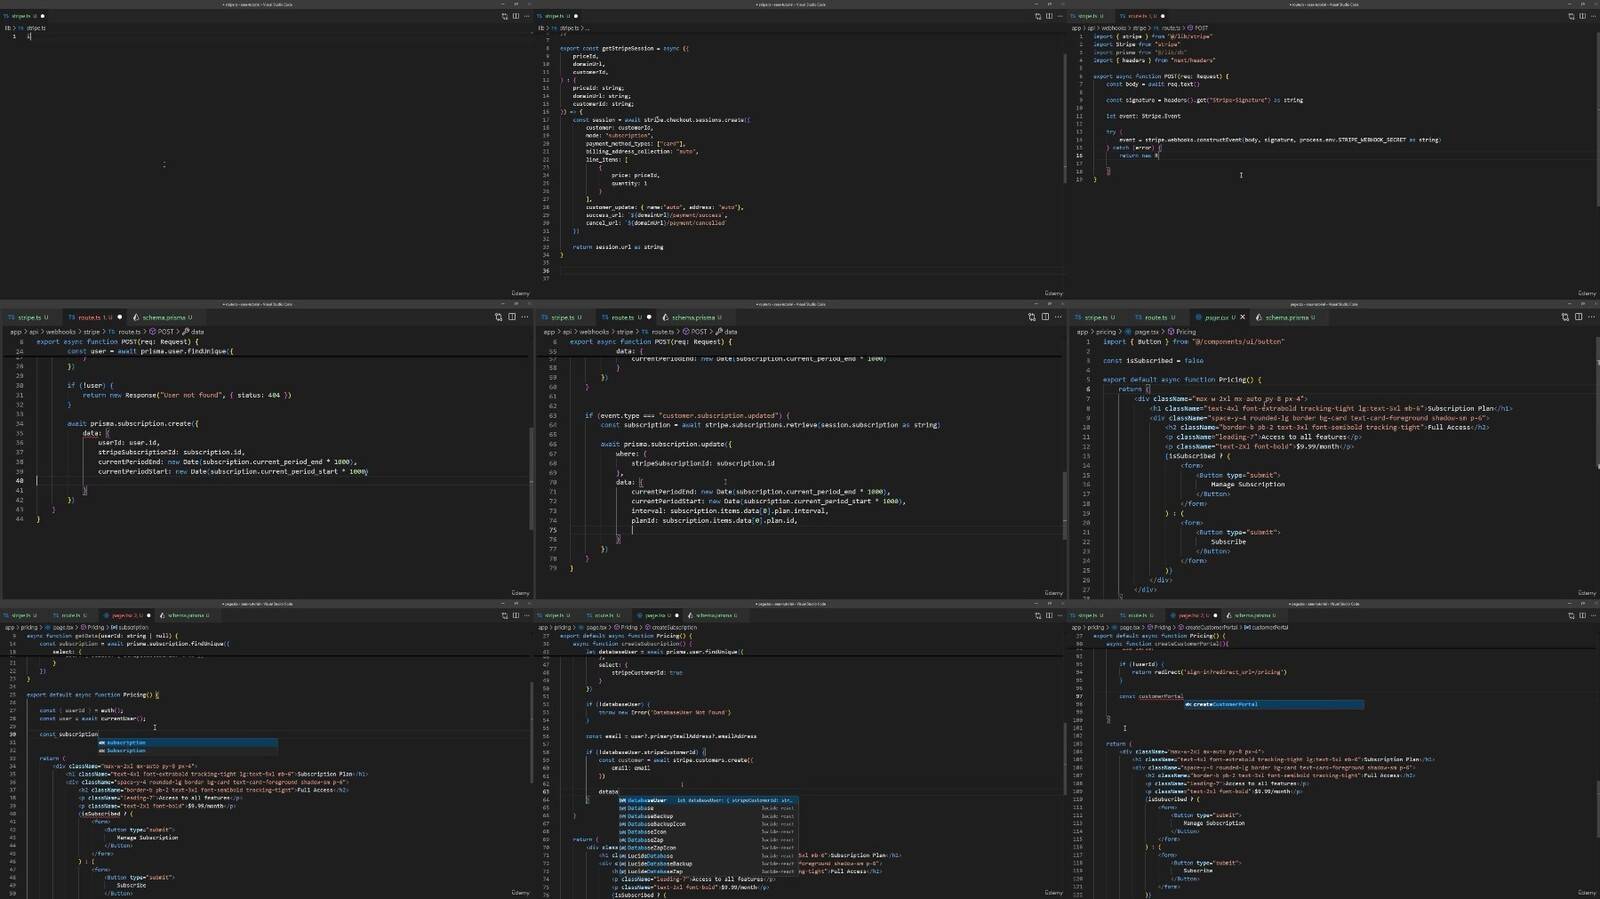Image resolution: width=1600 pixels, height=899 pixels.
Task: Open pricing folder breadcrumb in middle-right panel
Action: (x=1106, y=332)
